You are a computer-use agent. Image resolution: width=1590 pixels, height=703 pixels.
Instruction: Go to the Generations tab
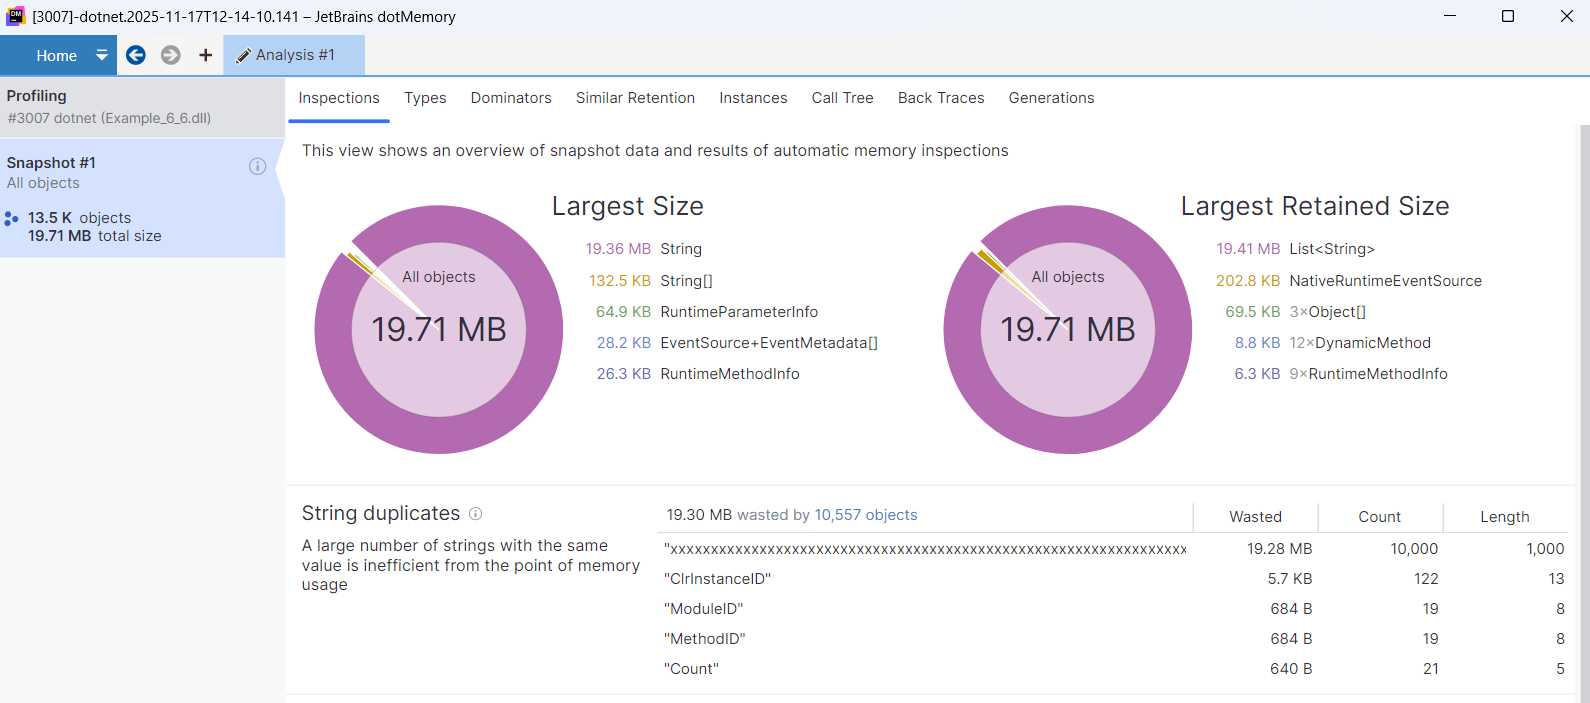1051,98
